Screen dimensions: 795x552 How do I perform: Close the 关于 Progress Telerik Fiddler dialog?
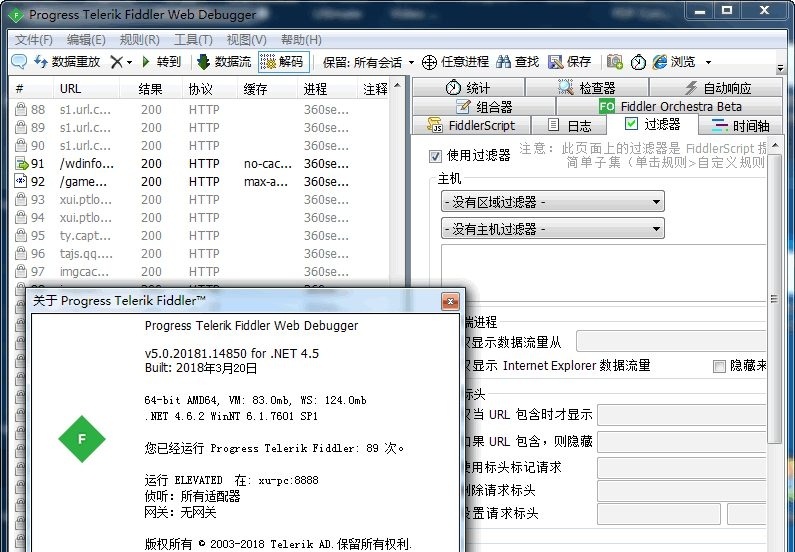point(450,301)
